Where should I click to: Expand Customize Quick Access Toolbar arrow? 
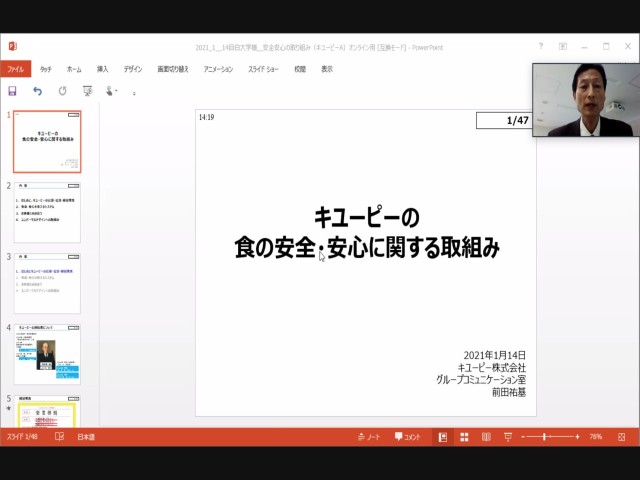135,91
